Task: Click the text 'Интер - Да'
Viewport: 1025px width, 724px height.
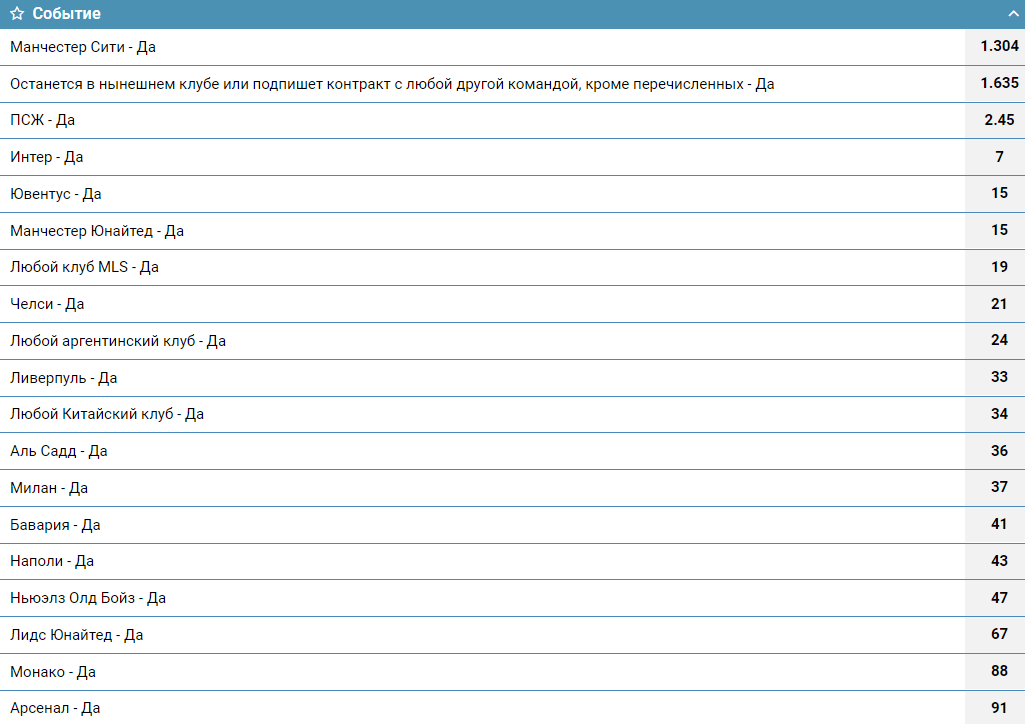Action: coord(46,157)
